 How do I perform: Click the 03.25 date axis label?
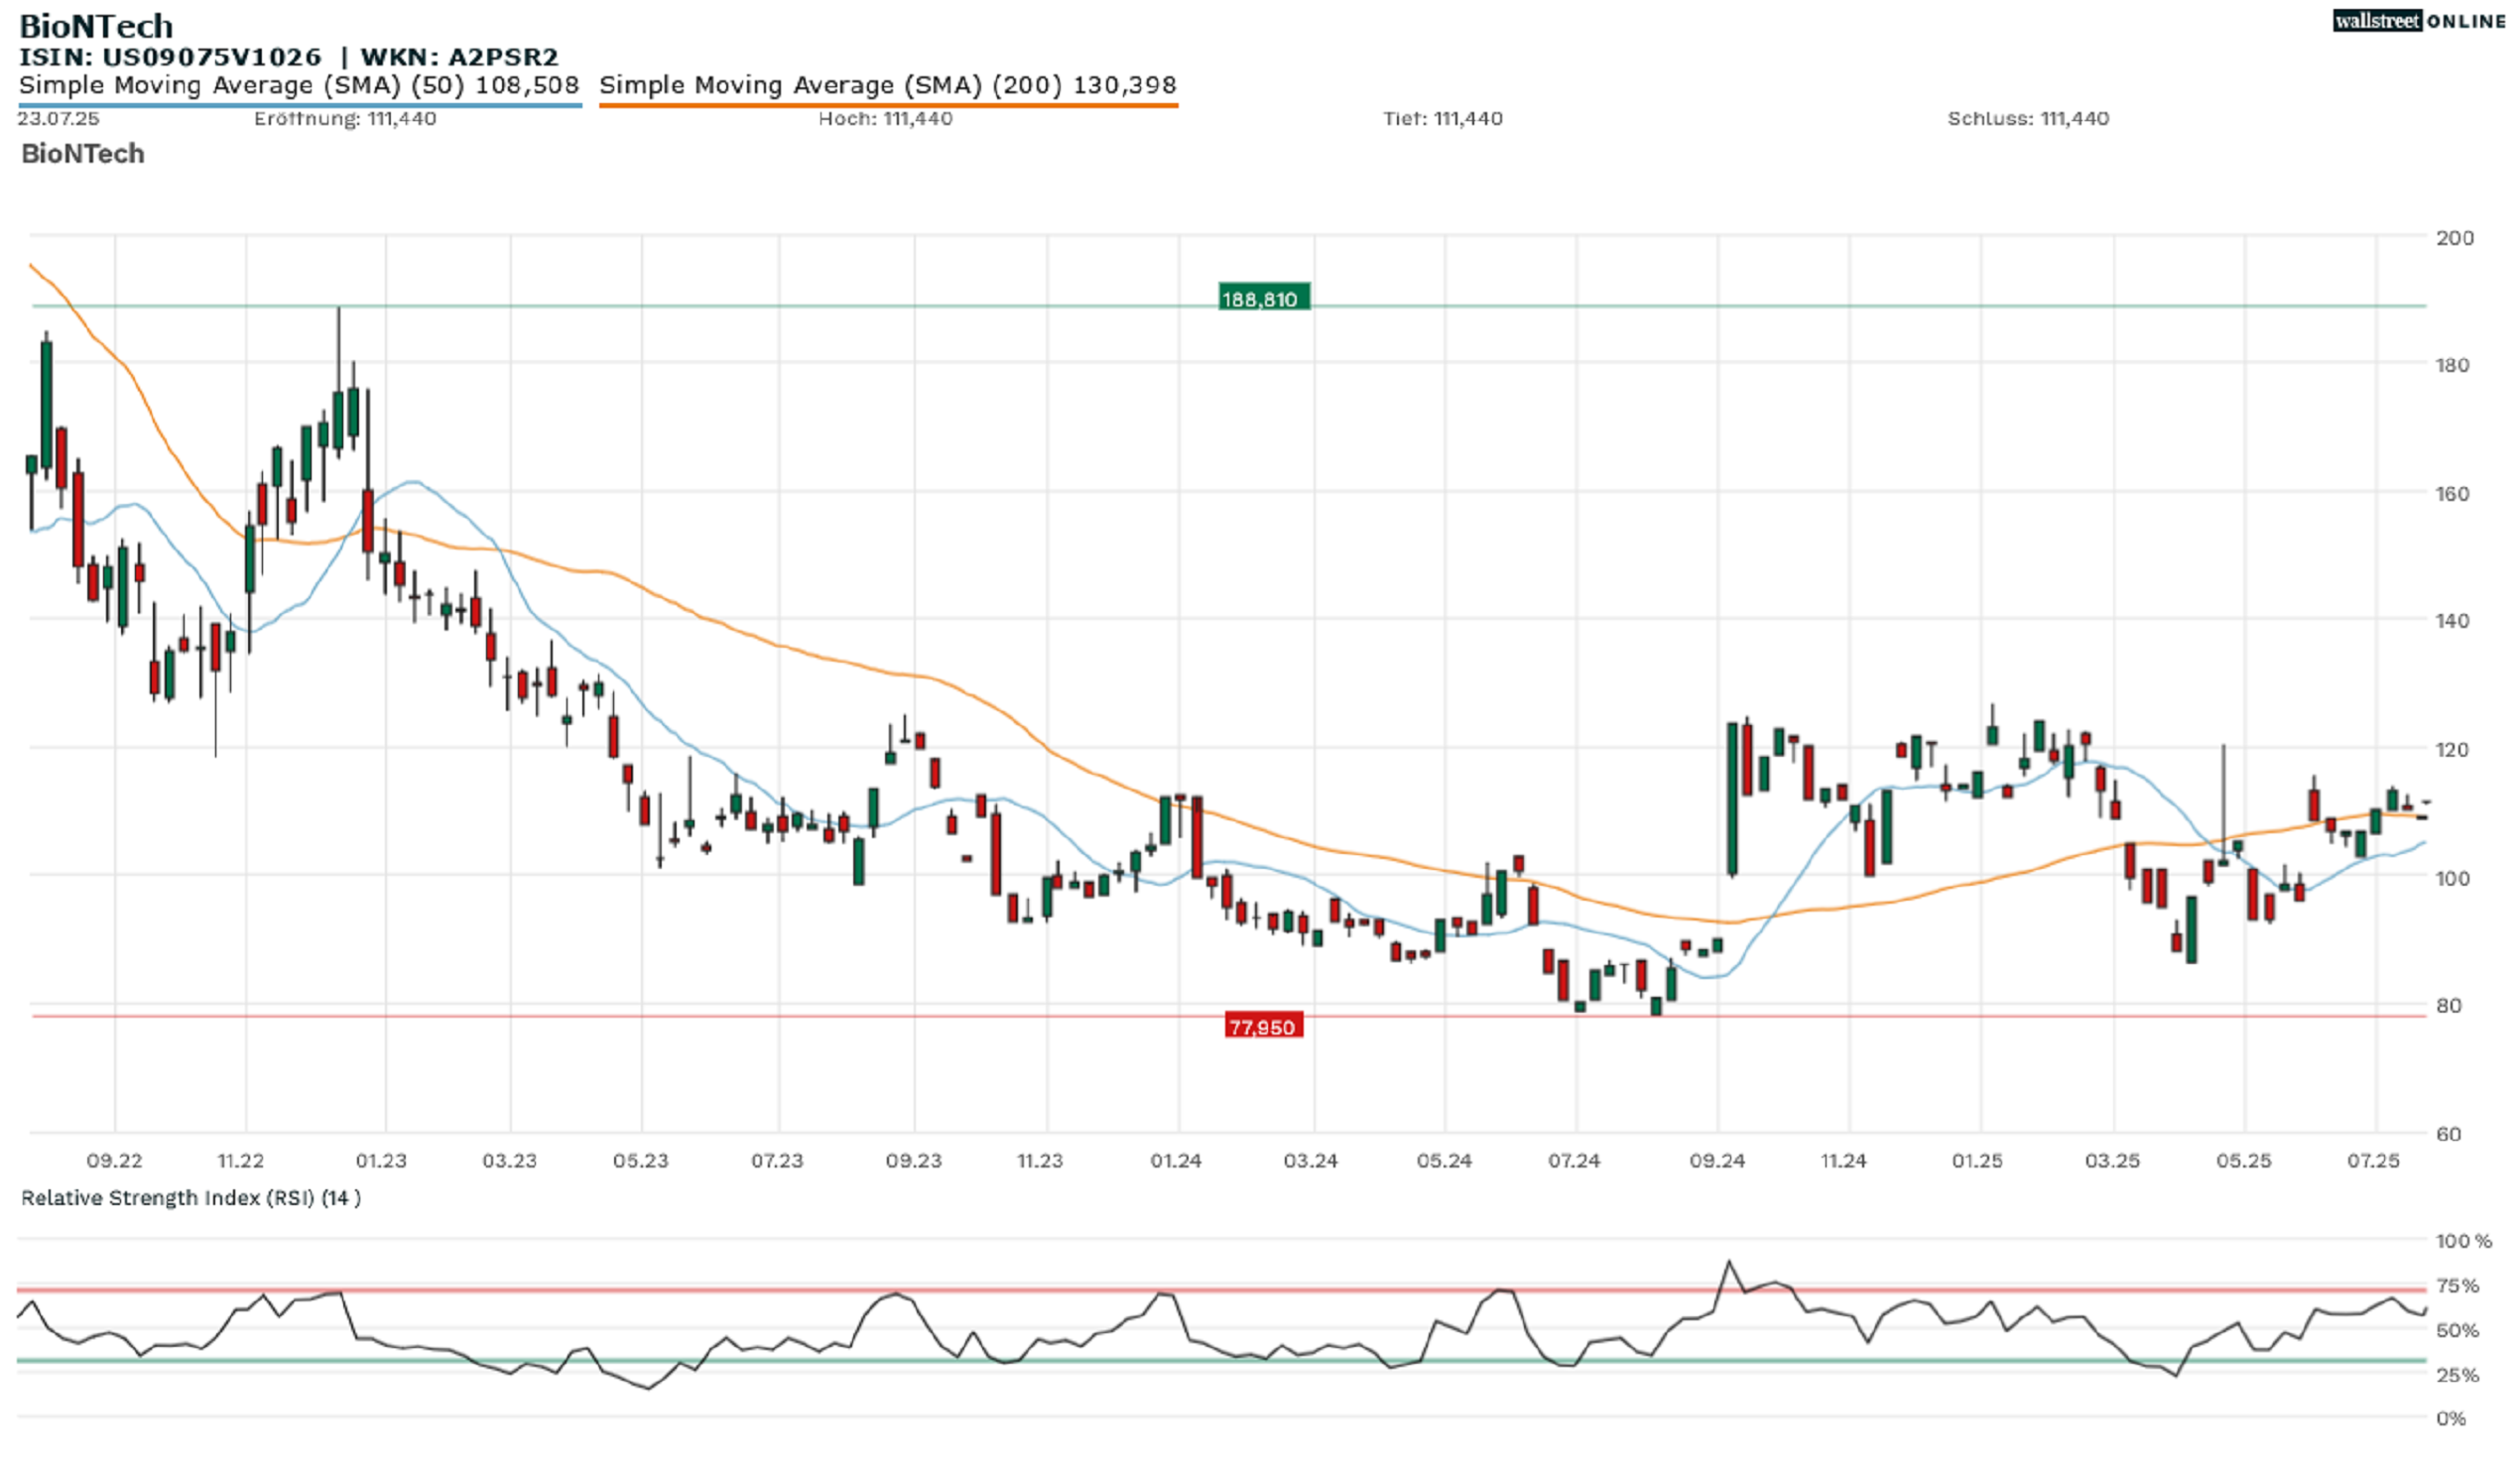(x=2112, y=1161)
